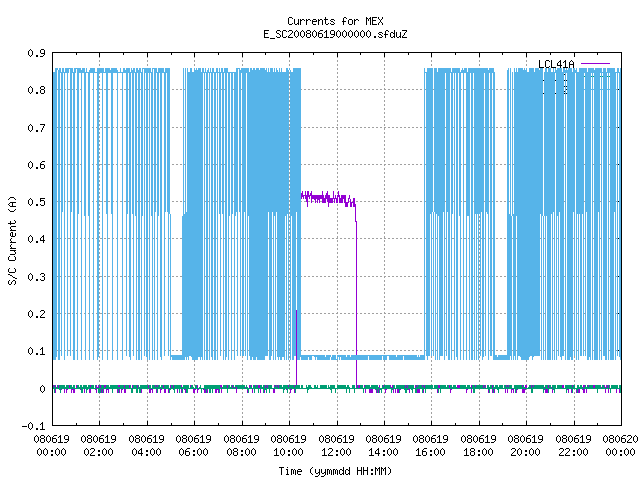Click the x-axis time label '02:00'
The width and height of the screenshot is (640, 480).
pyautogui.click(x=98, y=452)
